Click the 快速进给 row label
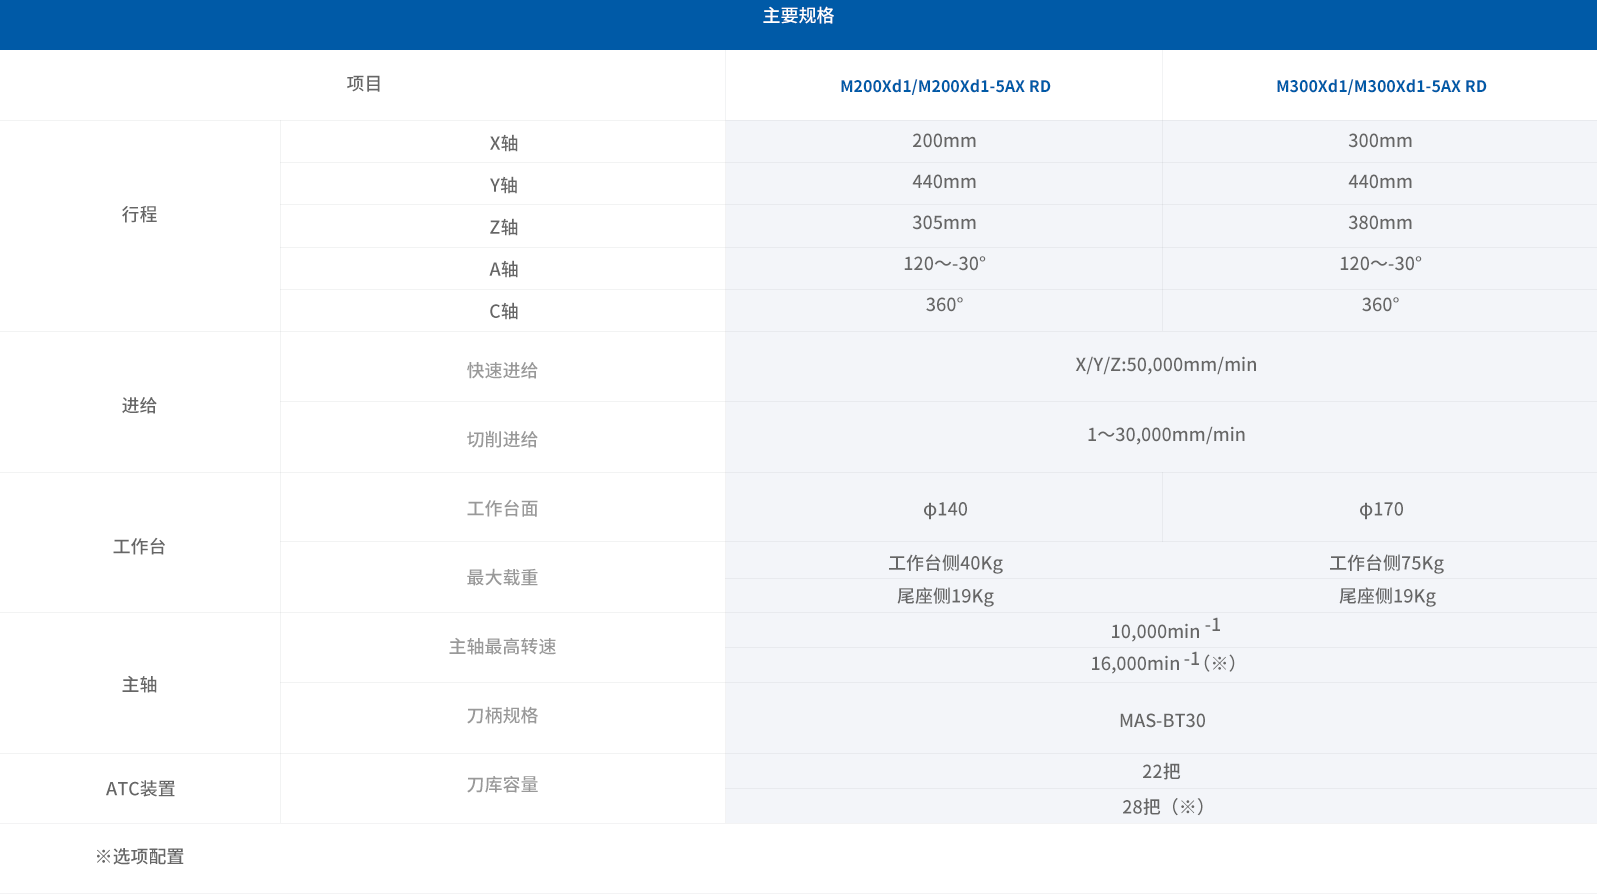This screenshot has height=894, width=1597. click(502, 370)
